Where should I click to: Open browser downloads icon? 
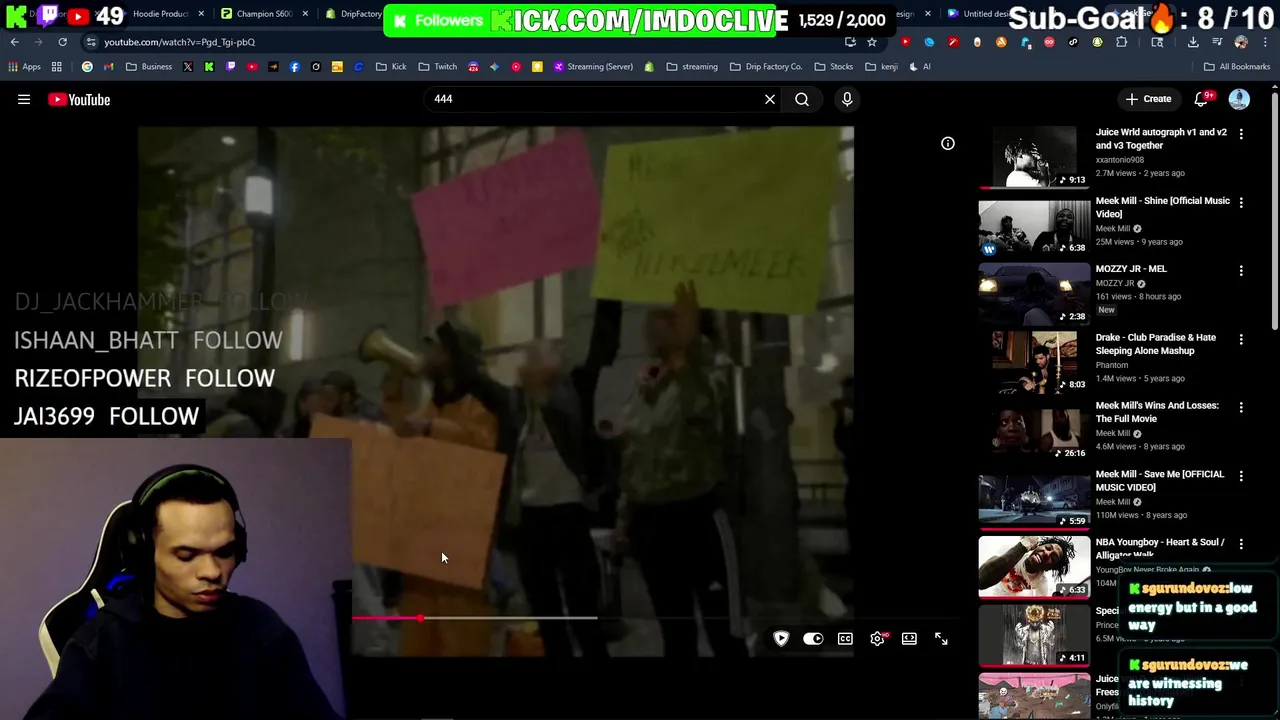point(1193,42)
